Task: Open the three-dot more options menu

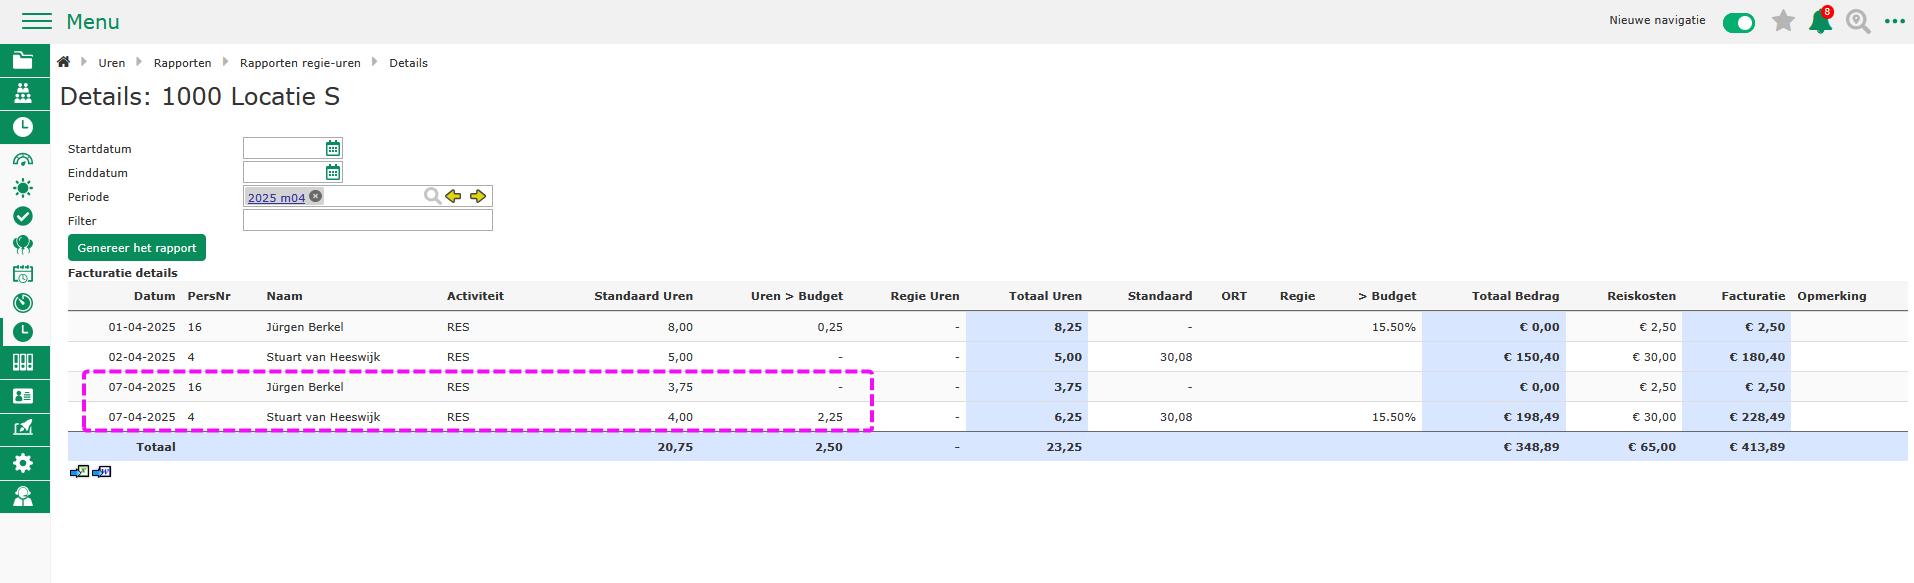Action: (1894, 21)
